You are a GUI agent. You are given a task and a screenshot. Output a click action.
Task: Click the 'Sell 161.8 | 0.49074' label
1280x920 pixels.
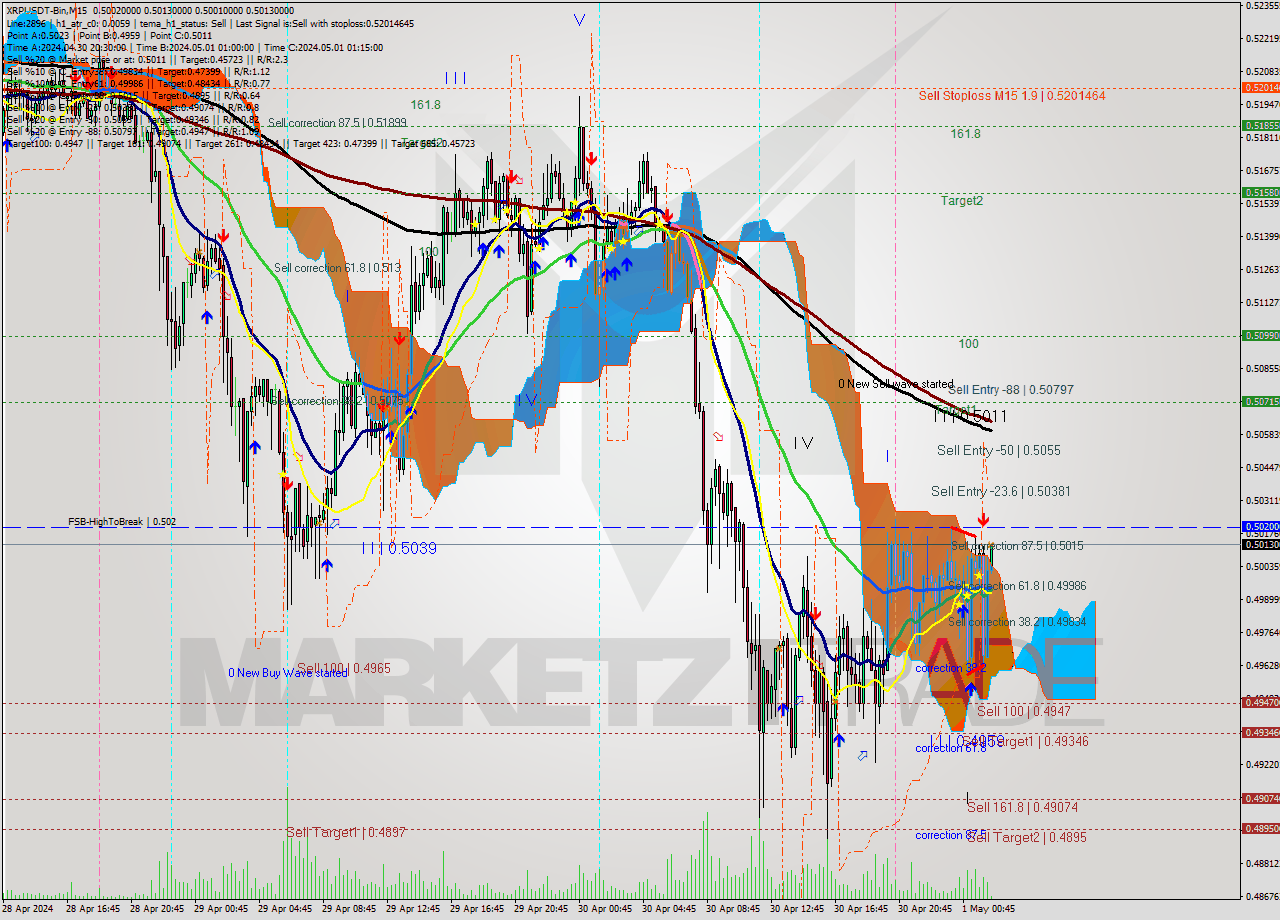[1022, 807]
